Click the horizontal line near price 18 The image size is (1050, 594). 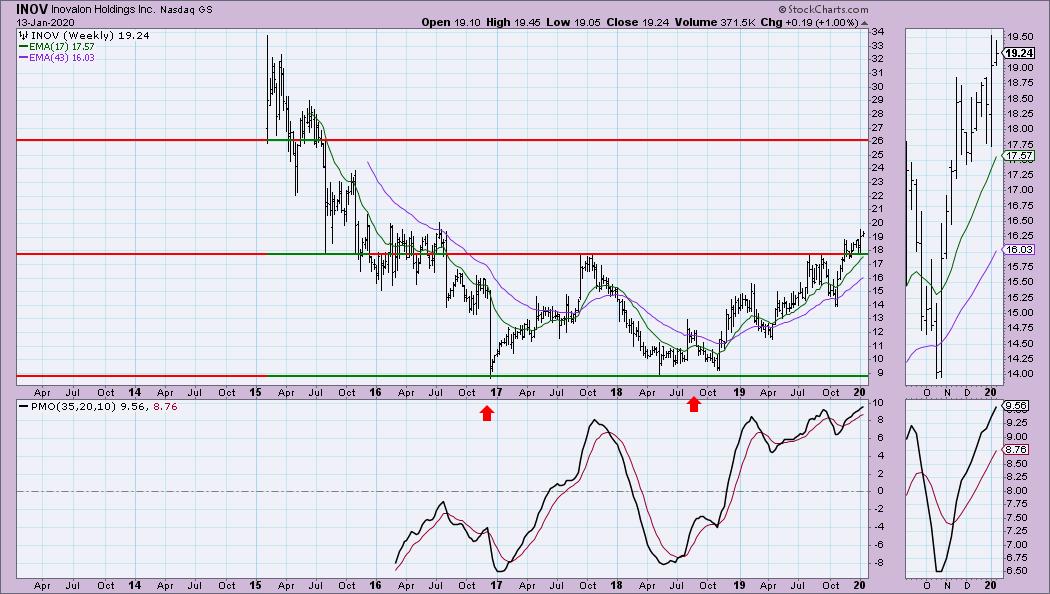coord(442,254)
